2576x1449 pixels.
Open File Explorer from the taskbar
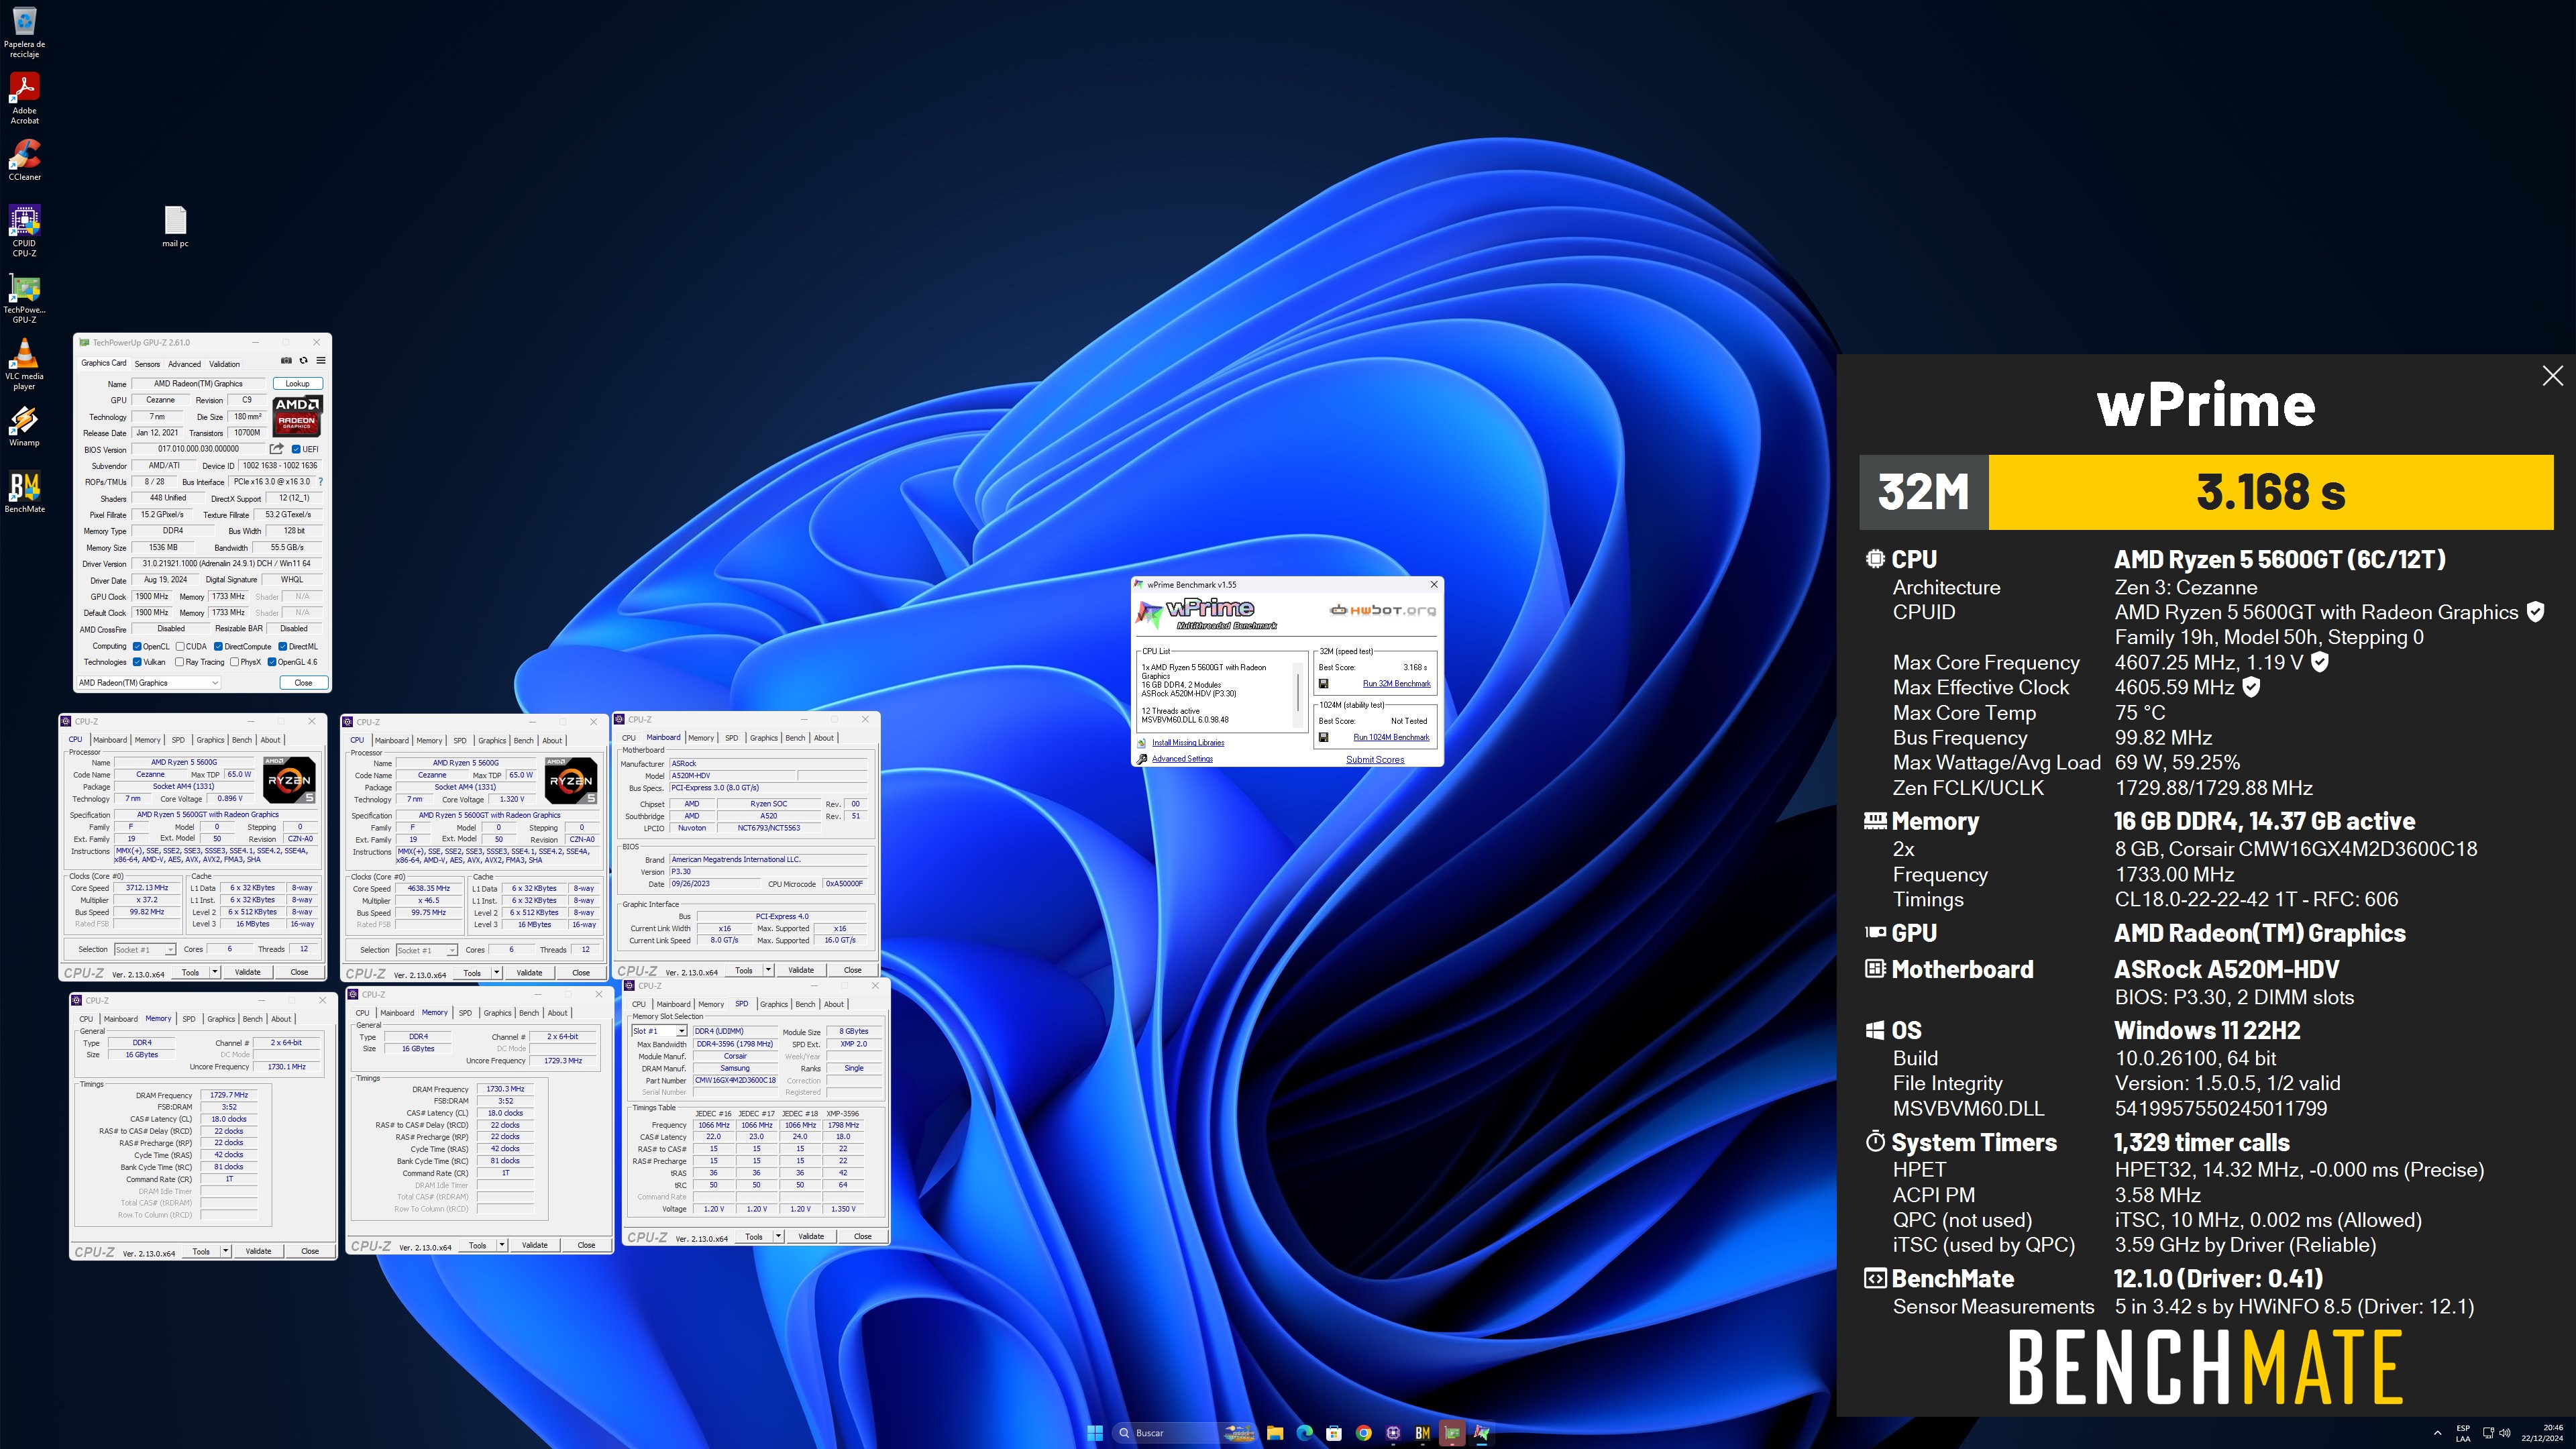tap(1275, 1433)
